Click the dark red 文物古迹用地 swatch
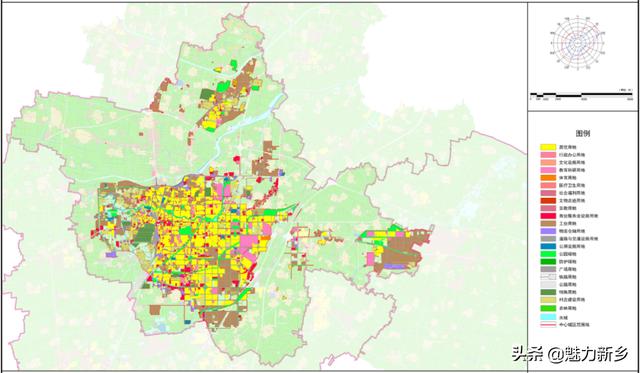640x373 pixels. (x=548, y=200)
